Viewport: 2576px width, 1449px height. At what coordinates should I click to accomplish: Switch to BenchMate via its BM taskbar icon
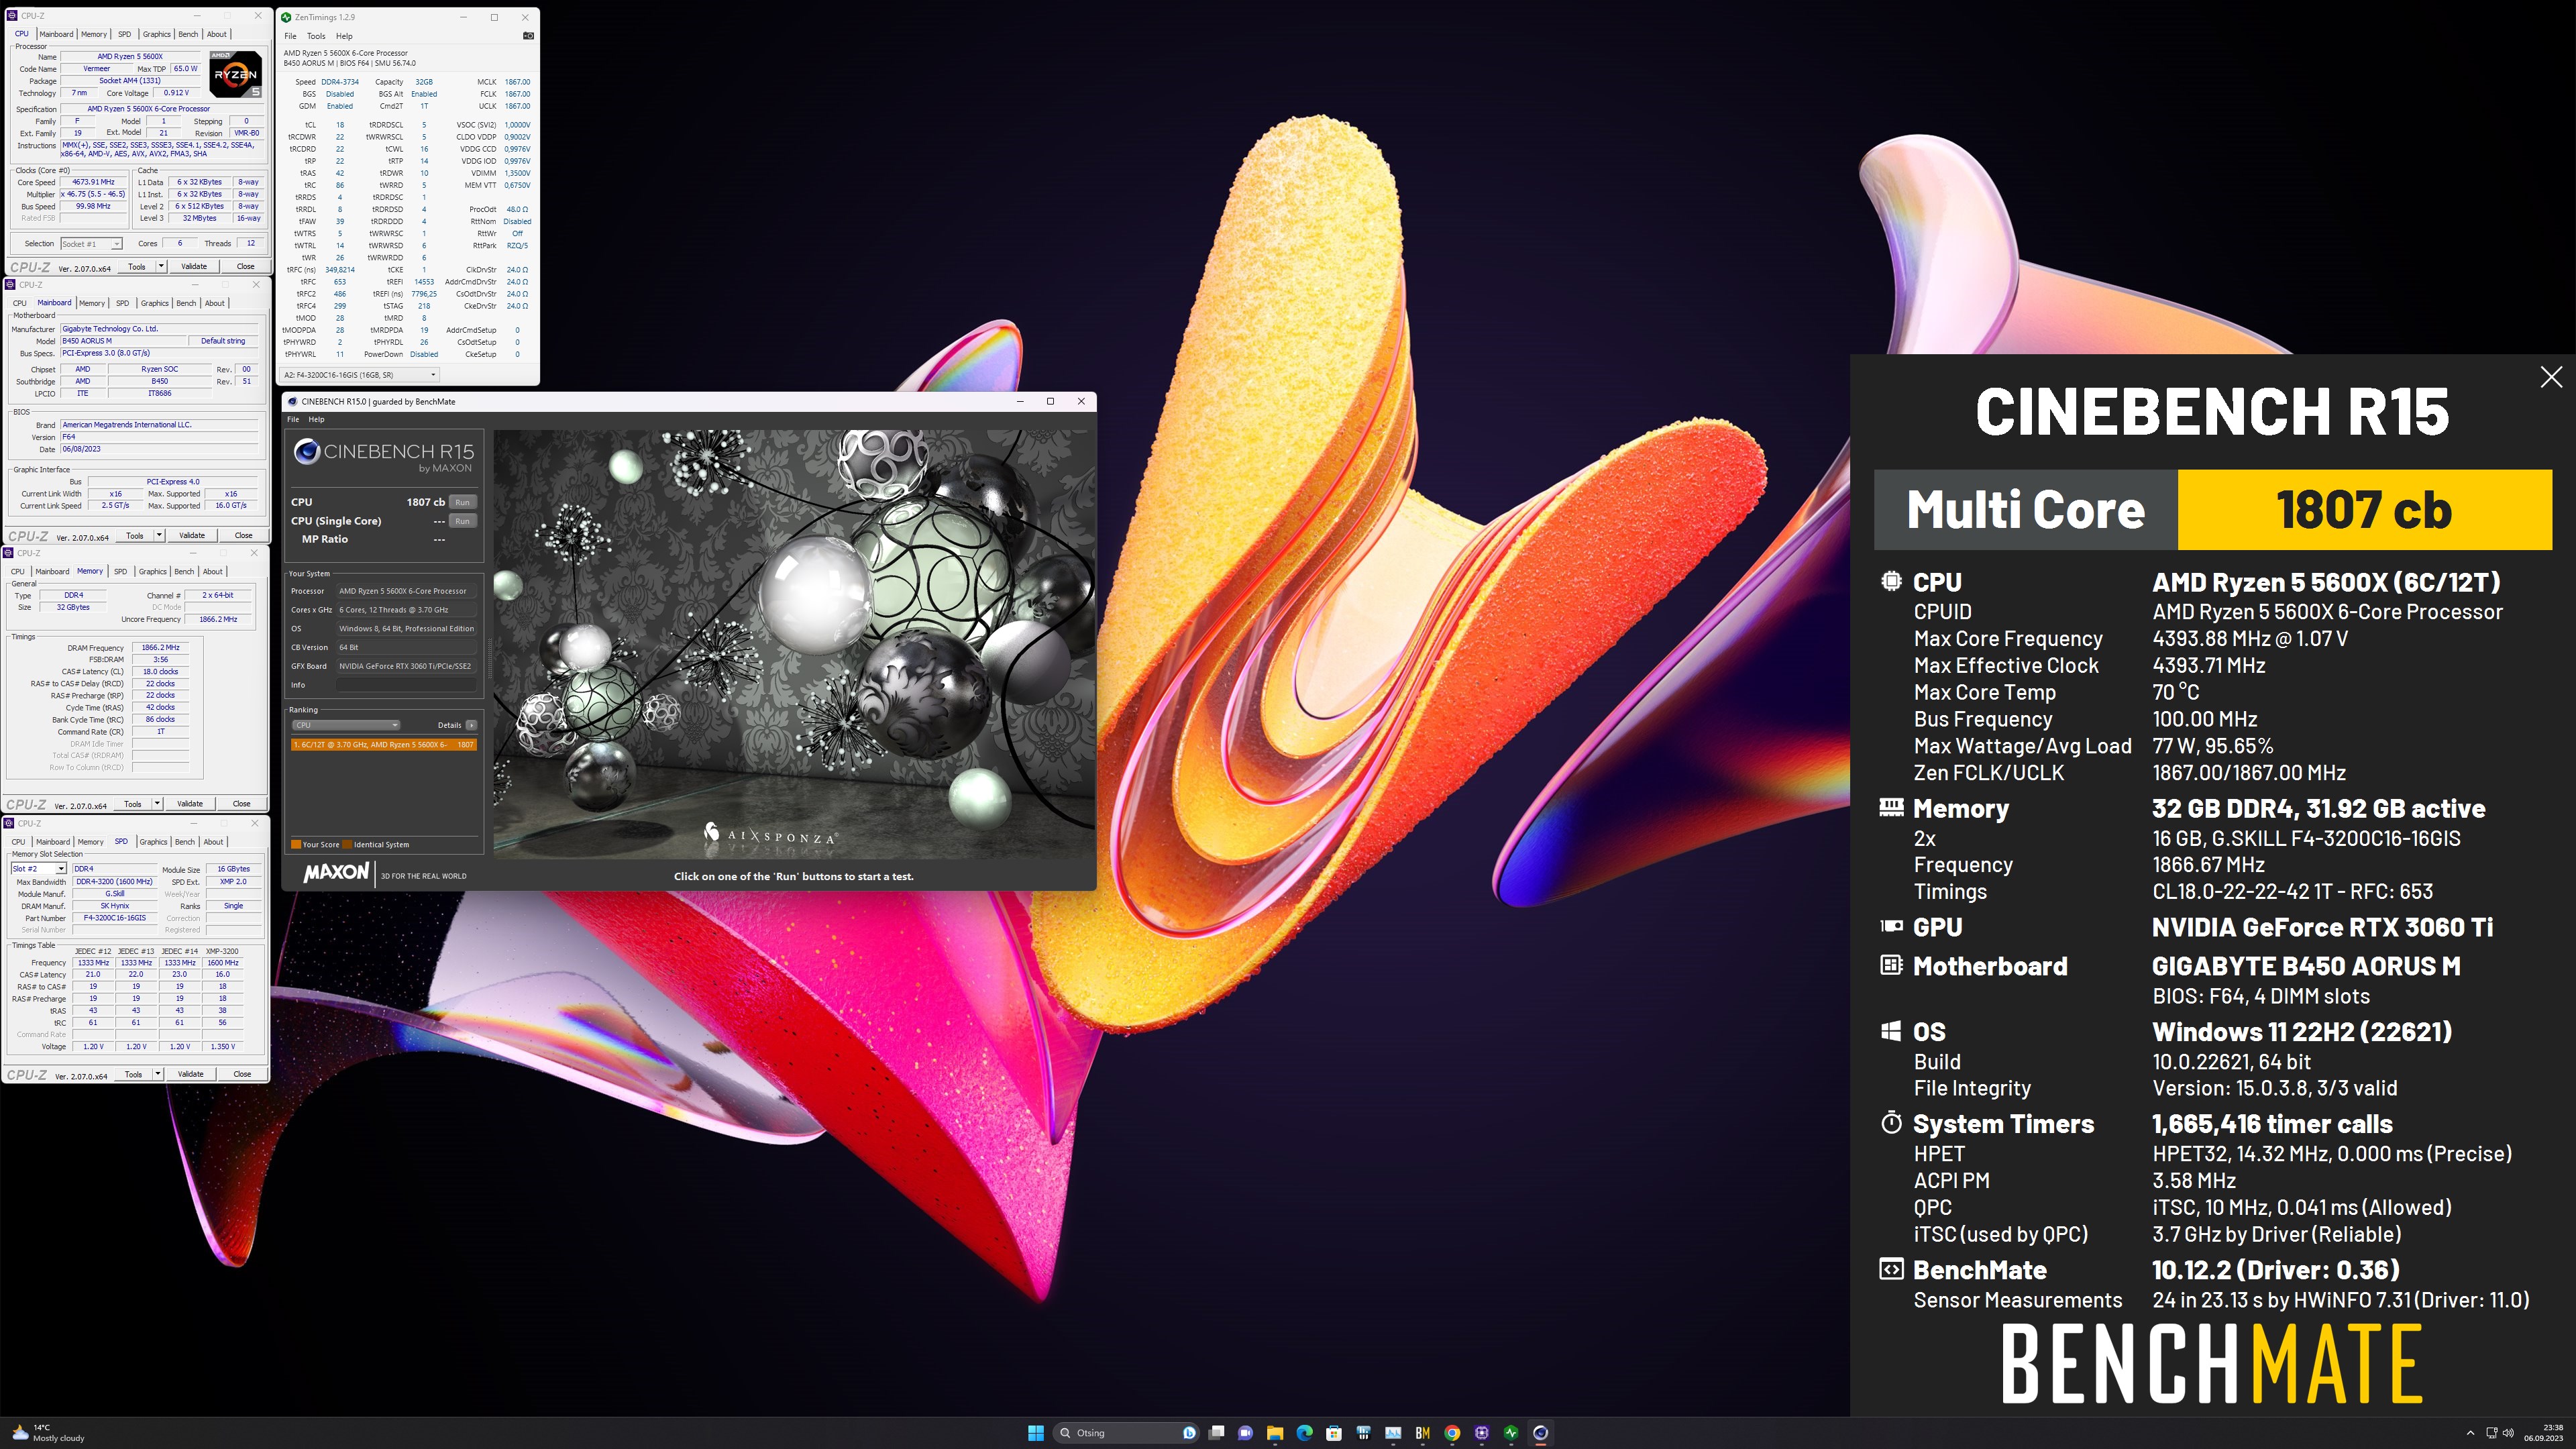click(1422, 1432)
